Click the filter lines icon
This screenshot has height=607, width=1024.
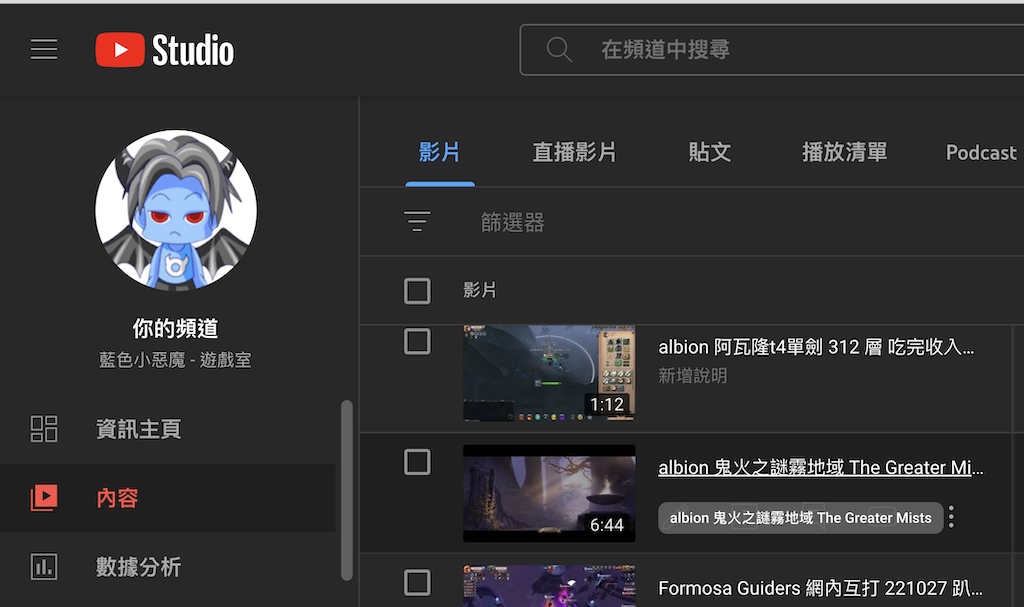pos(417,222)
